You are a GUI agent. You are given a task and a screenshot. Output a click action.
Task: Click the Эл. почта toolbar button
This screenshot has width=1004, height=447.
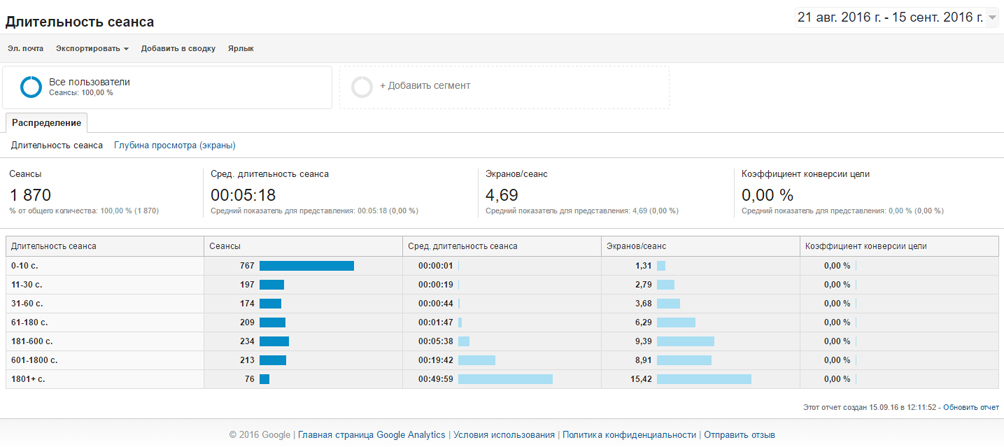[26, 49]
